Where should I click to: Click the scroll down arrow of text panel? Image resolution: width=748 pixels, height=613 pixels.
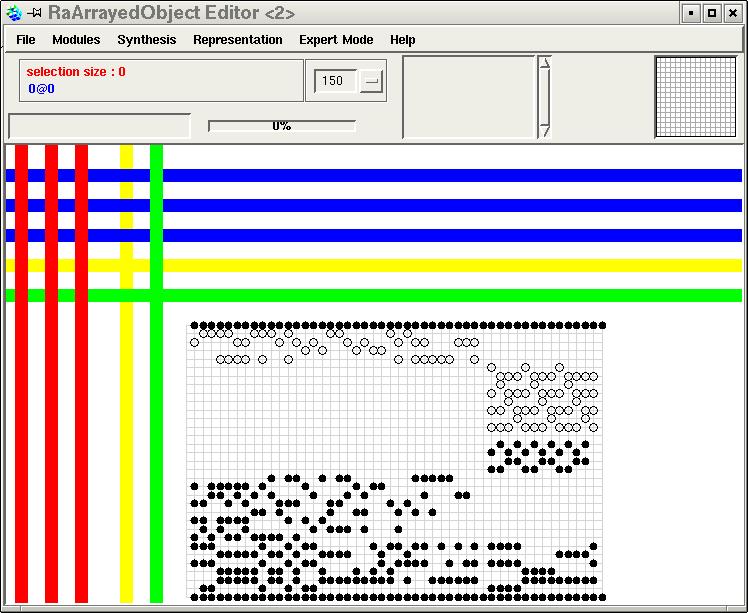[545, 131]
